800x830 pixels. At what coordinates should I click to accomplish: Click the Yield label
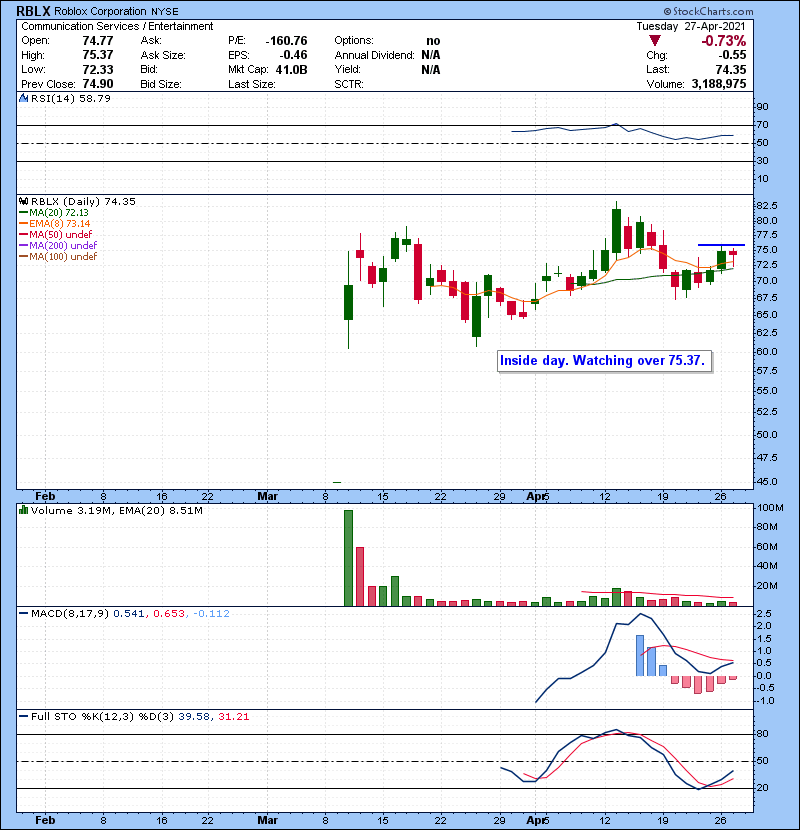pos(347,69)
